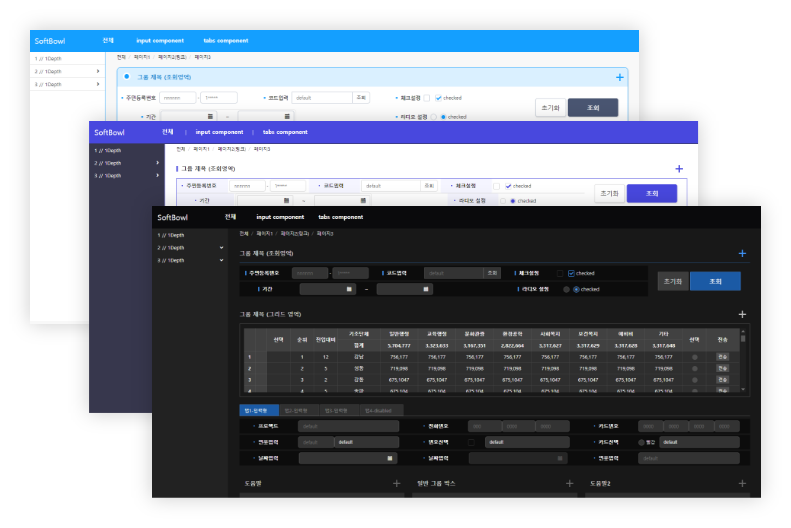Toggle the checked checkbox in the light blue window
The height and width of the screenshot is (528, 791).
439,98
